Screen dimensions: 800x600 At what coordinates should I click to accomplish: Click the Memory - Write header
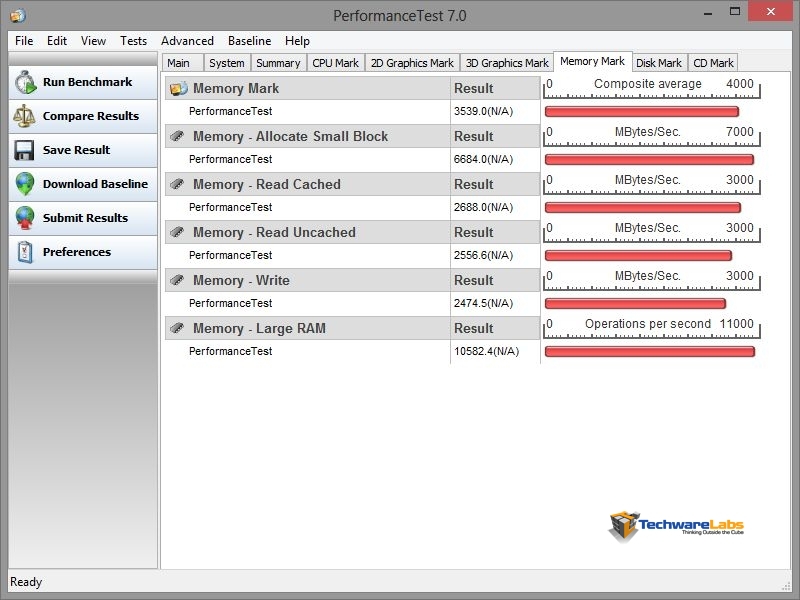[241, 280]
